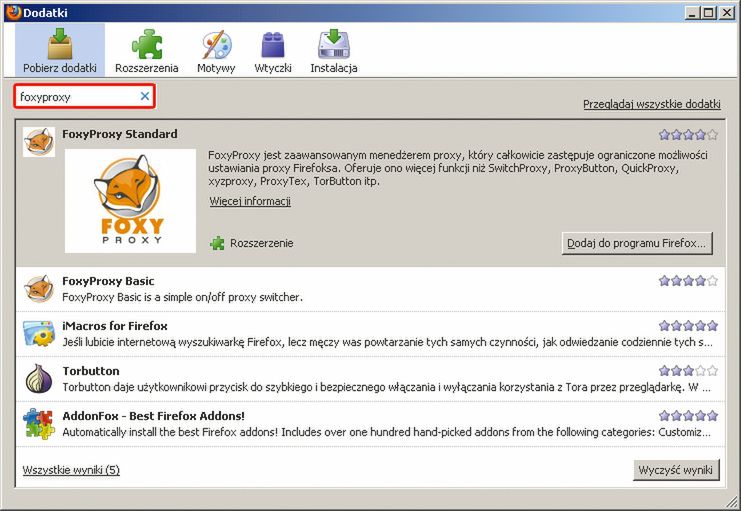Open the Wszystkie wyniki (5) link
741x511 pixels.
(71, 470)
